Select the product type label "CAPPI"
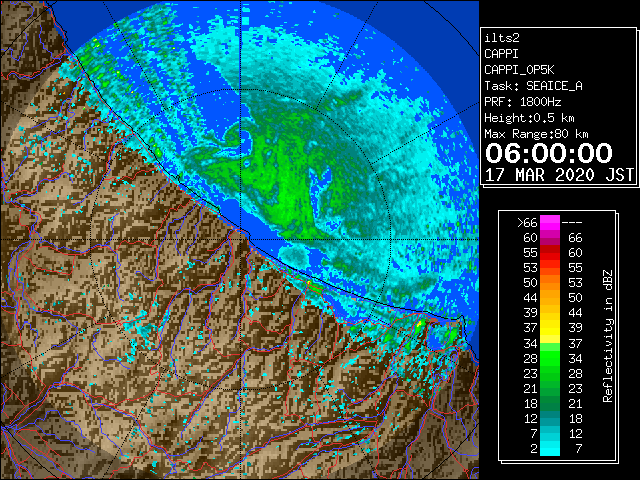This screenshot has height=480, width=640. point(501,54)
